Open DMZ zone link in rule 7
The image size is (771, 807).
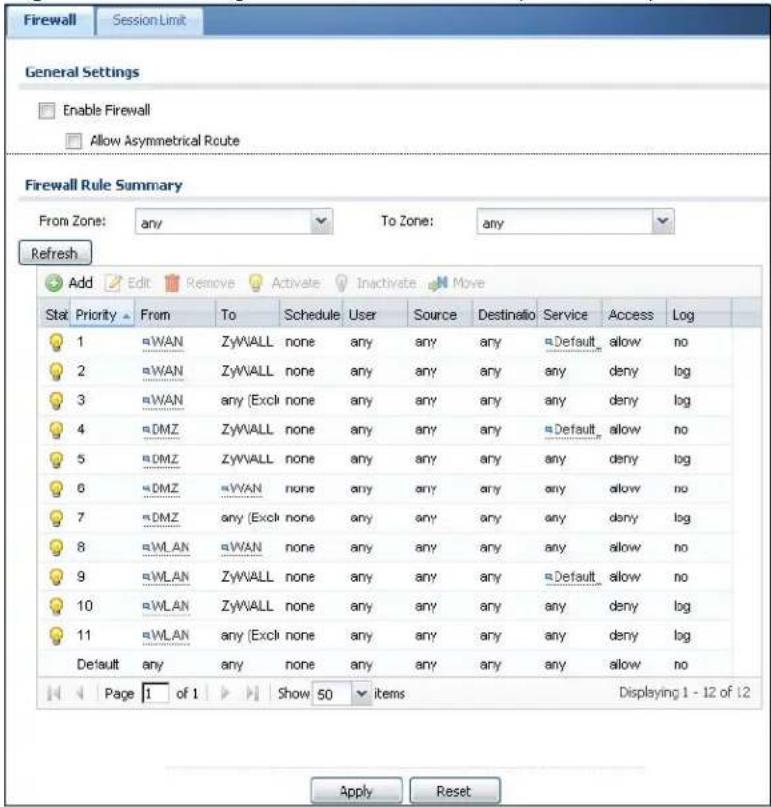point(161,518)
